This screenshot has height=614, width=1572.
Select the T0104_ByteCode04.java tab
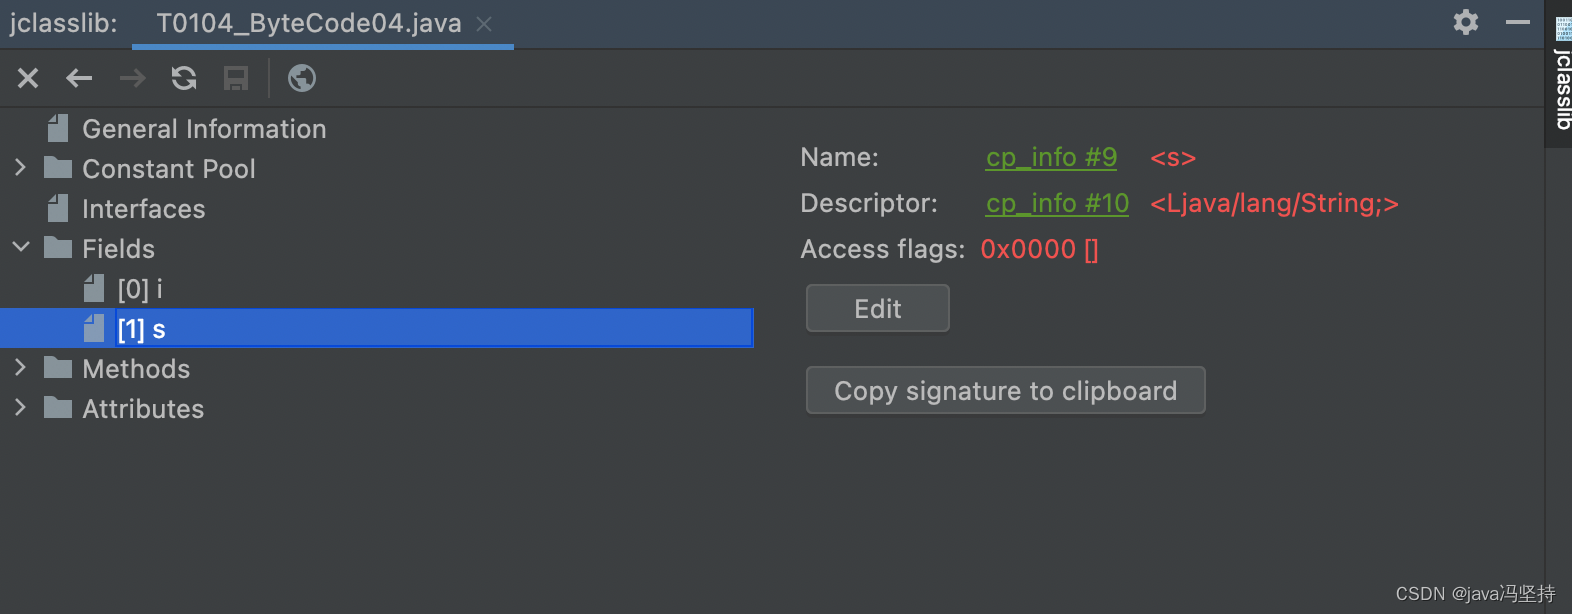point(309,23)
